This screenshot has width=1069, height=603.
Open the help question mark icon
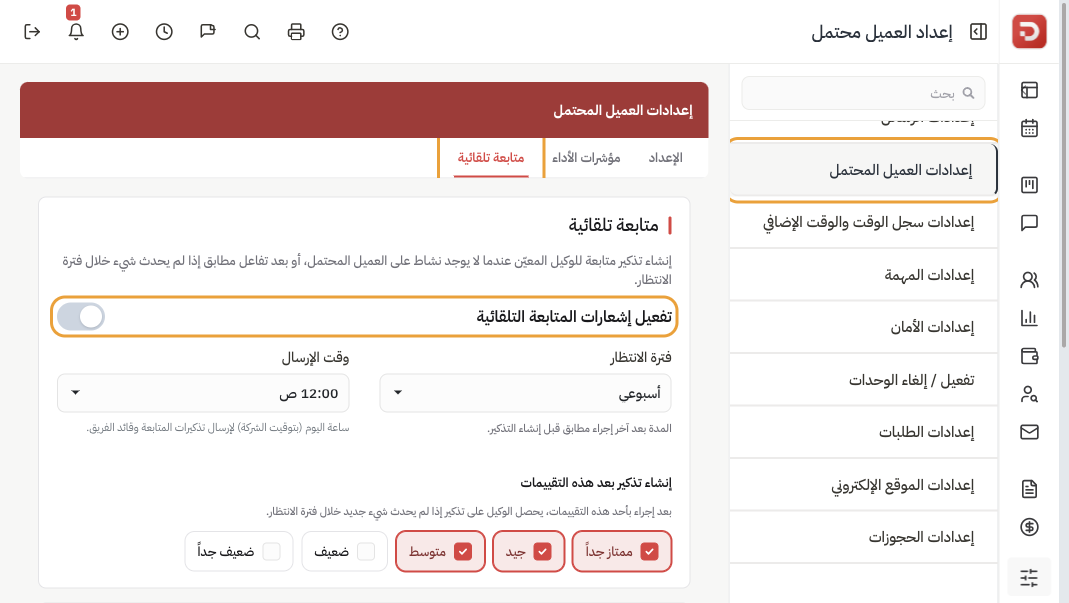click(340, 32)
